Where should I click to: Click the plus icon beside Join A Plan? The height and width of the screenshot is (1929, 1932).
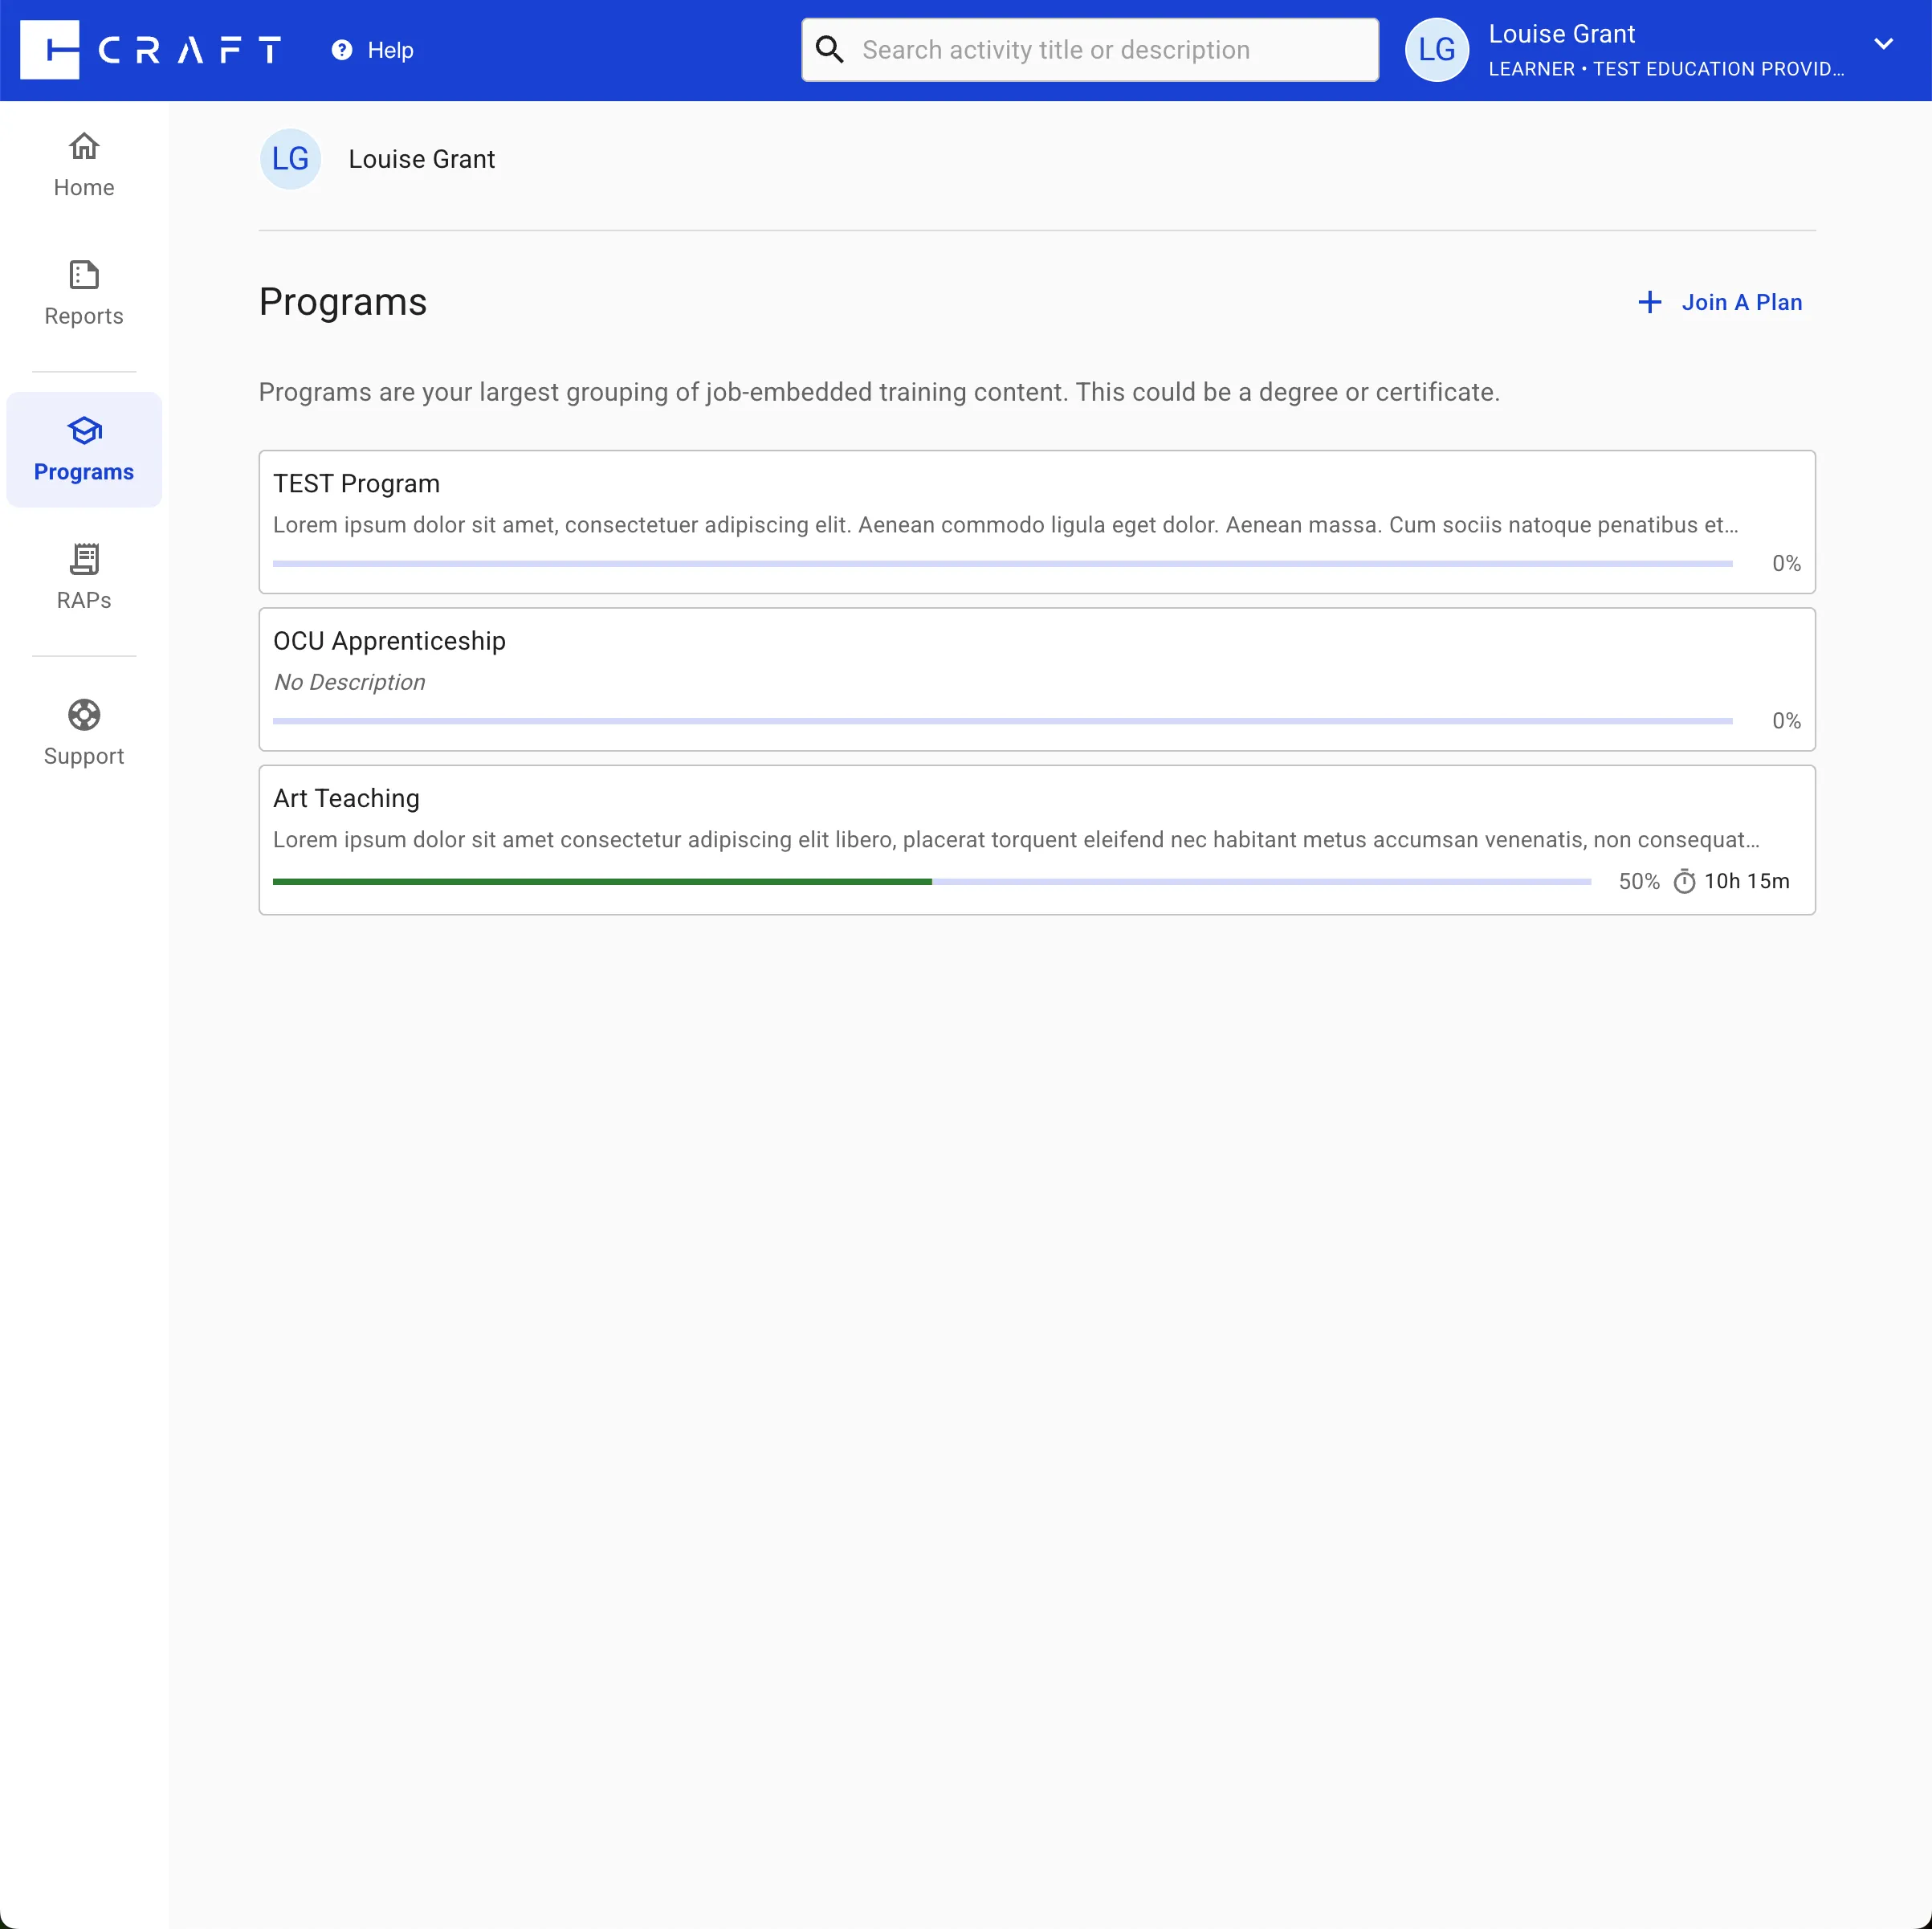click(x=1649, y=302)
